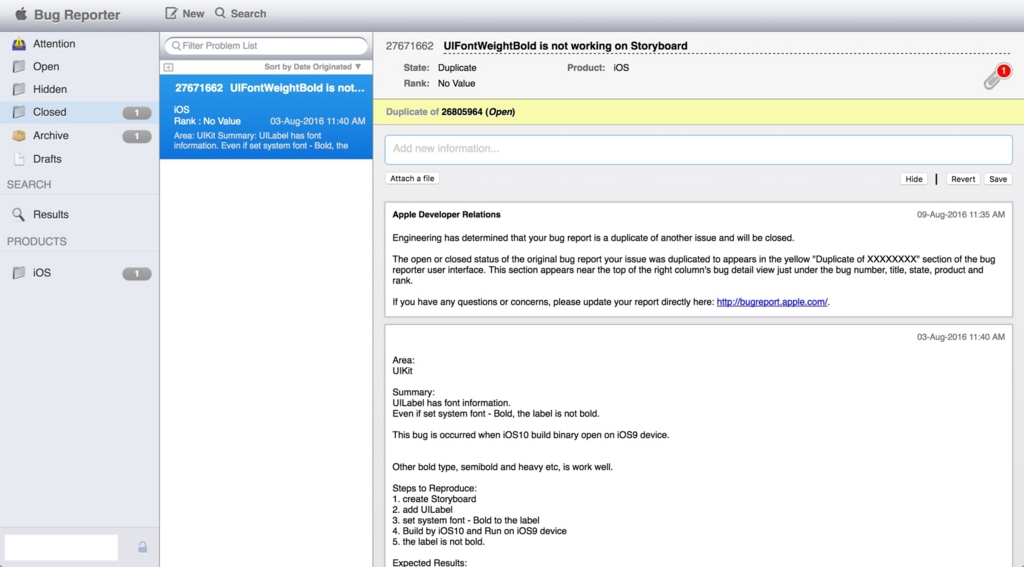Click the lock icon at bottom

pyautogui.click(x=142, y=547)
